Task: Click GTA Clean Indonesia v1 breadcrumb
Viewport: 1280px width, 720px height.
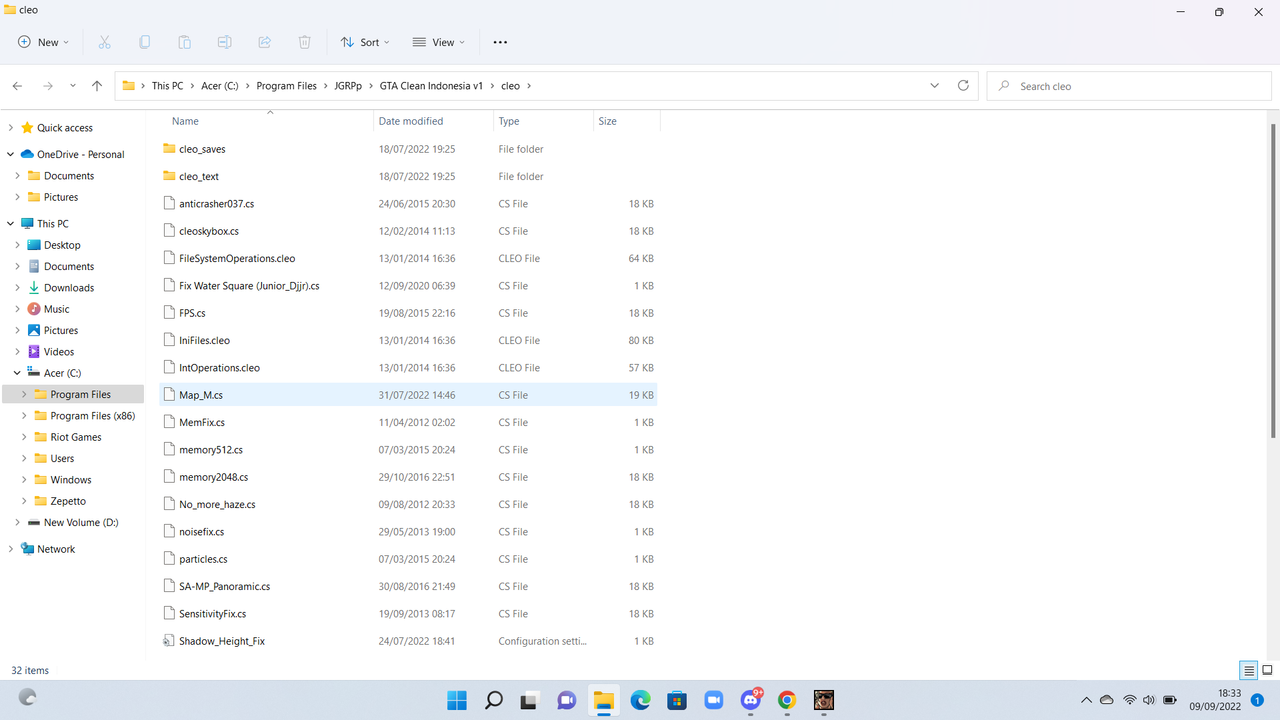Action: coord(431,86)
